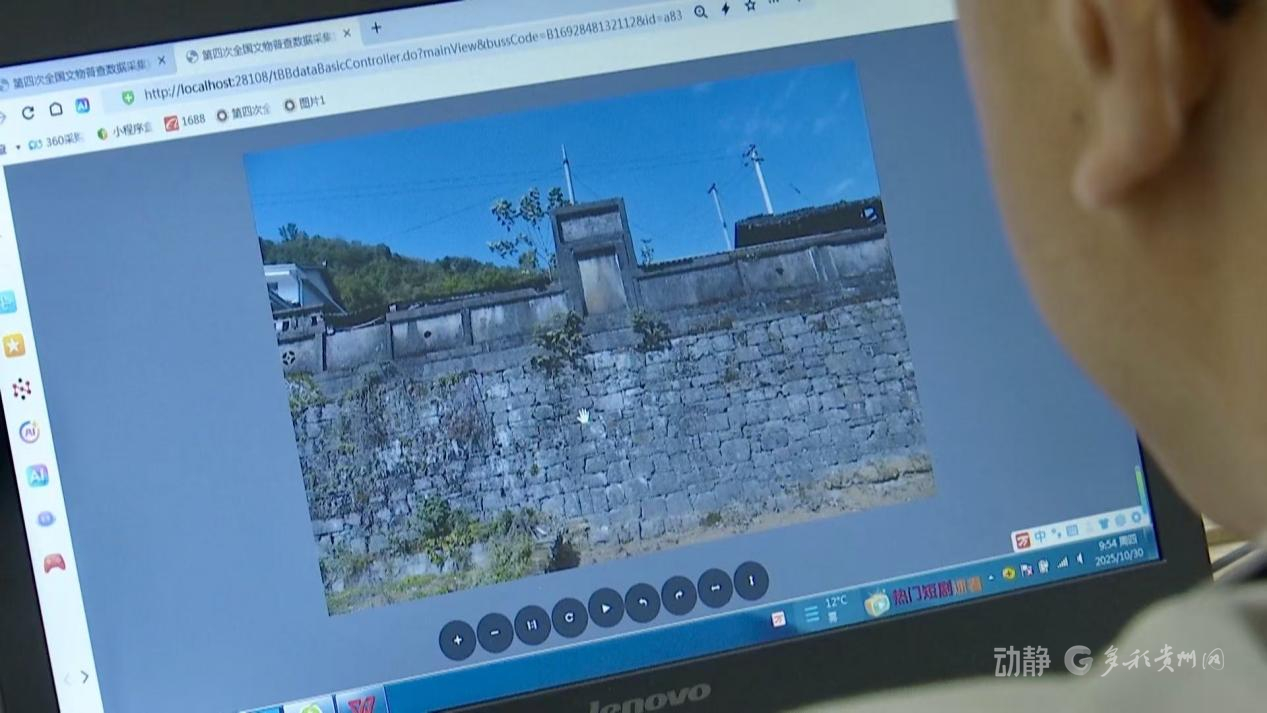Click the zoom out minus button
The height and width of the screenshot is (713, 1267).
tap(495, 632)
